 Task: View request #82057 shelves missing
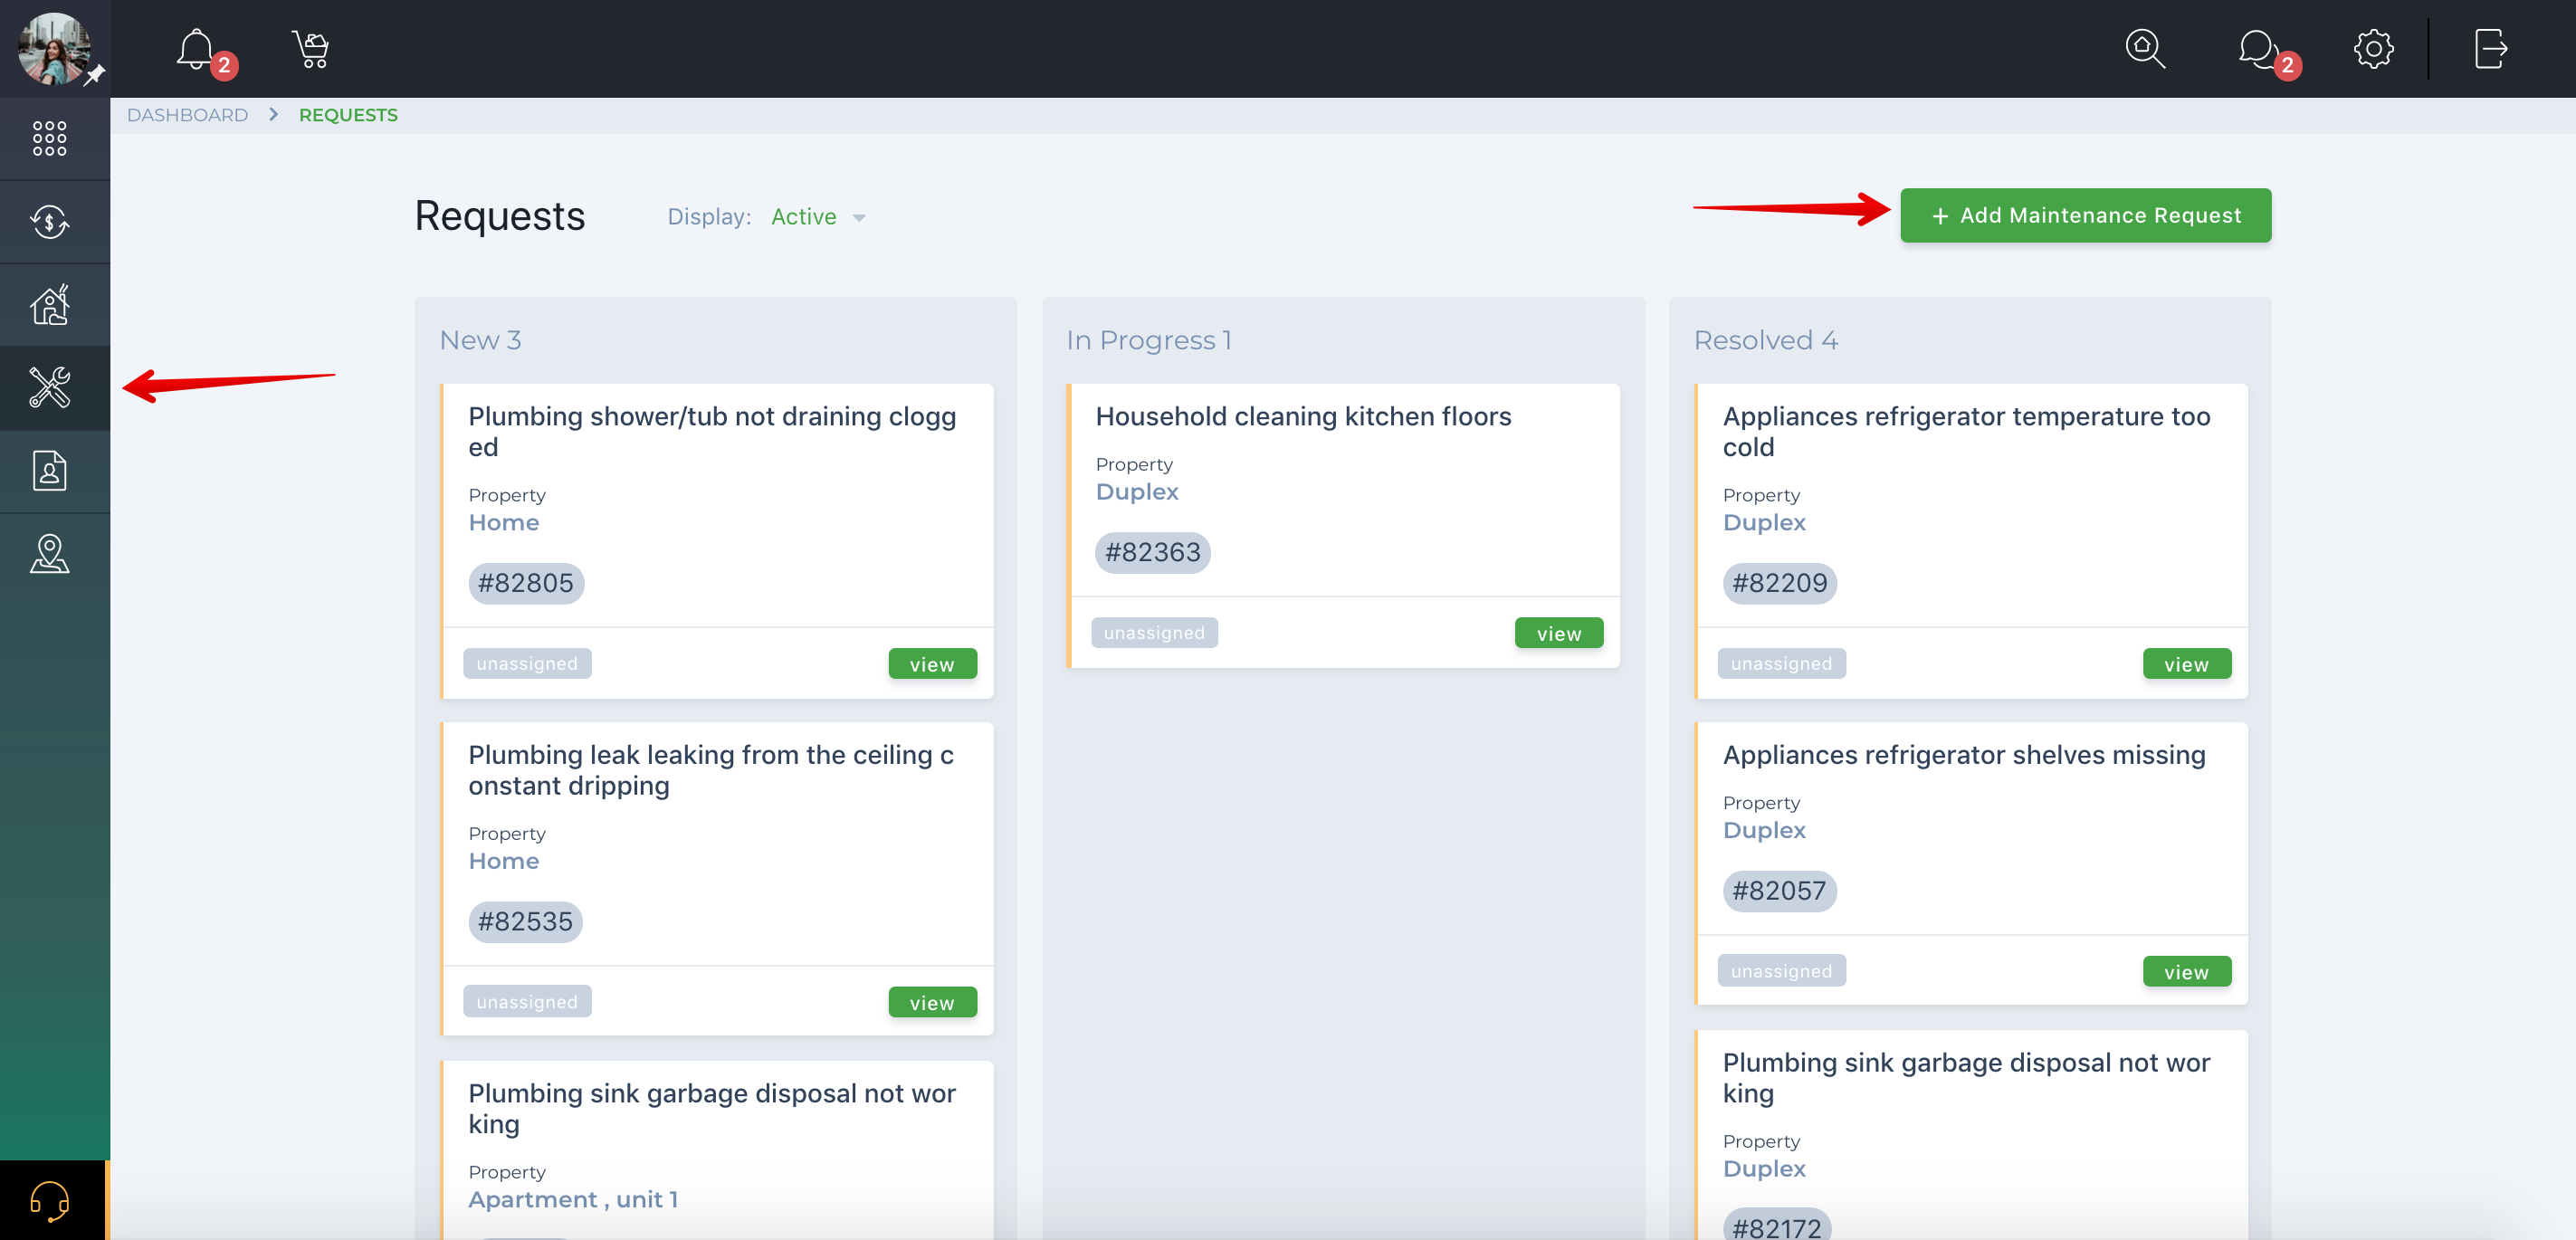pos(2186,971)
